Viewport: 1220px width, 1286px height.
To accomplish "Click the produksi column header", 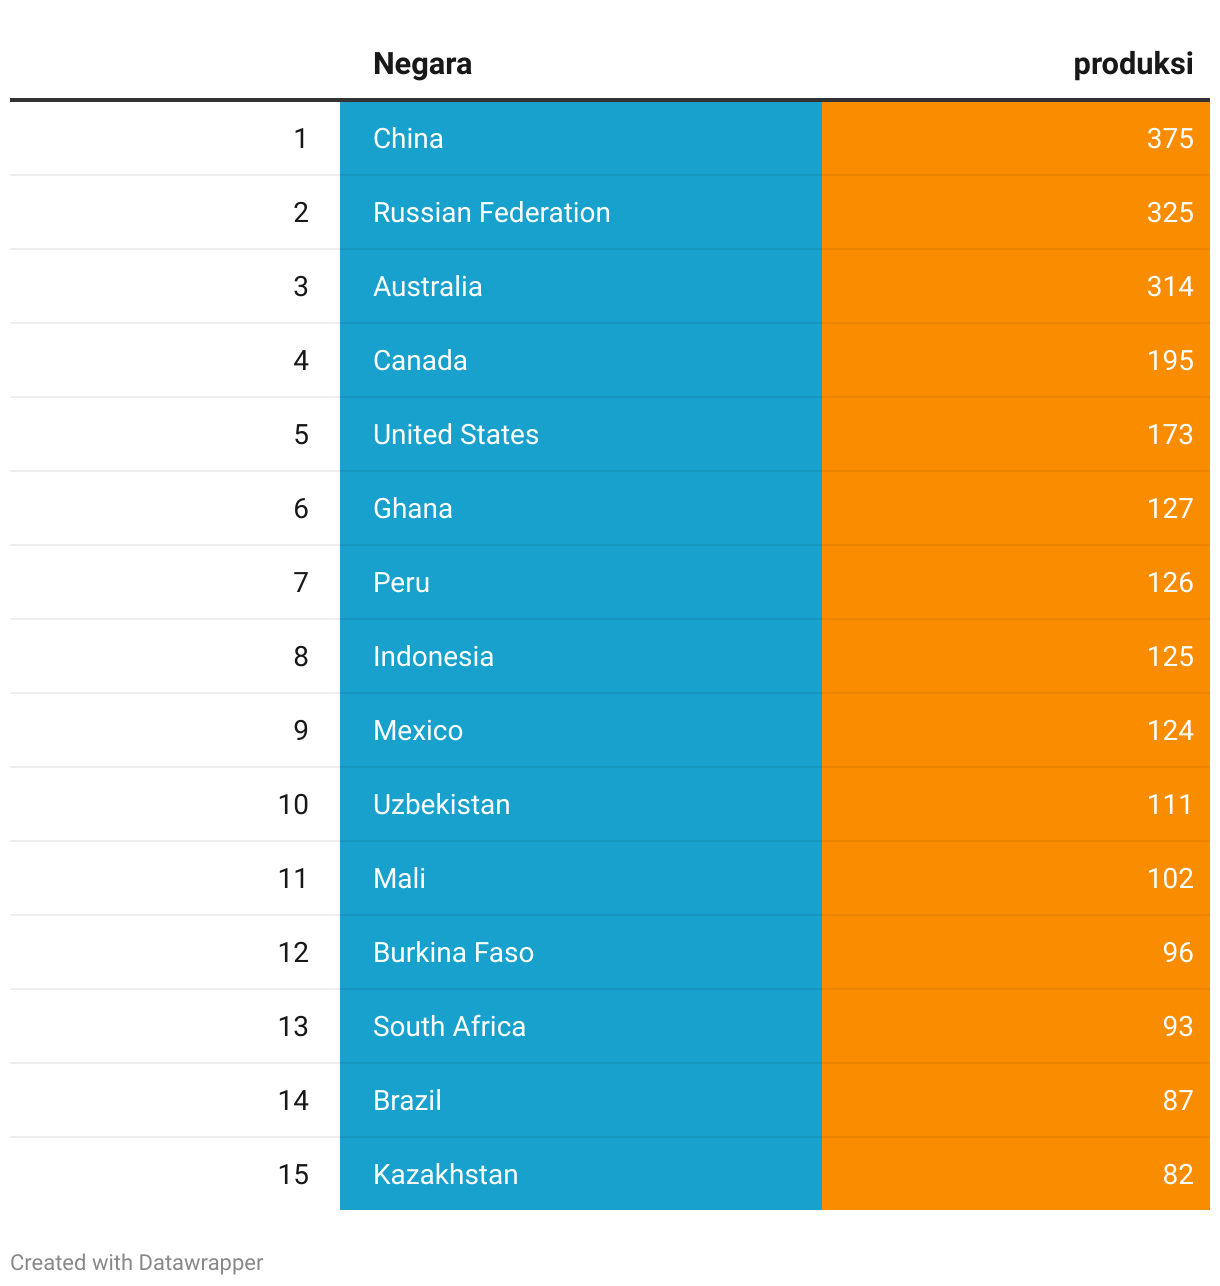I will pos(1132,64).
